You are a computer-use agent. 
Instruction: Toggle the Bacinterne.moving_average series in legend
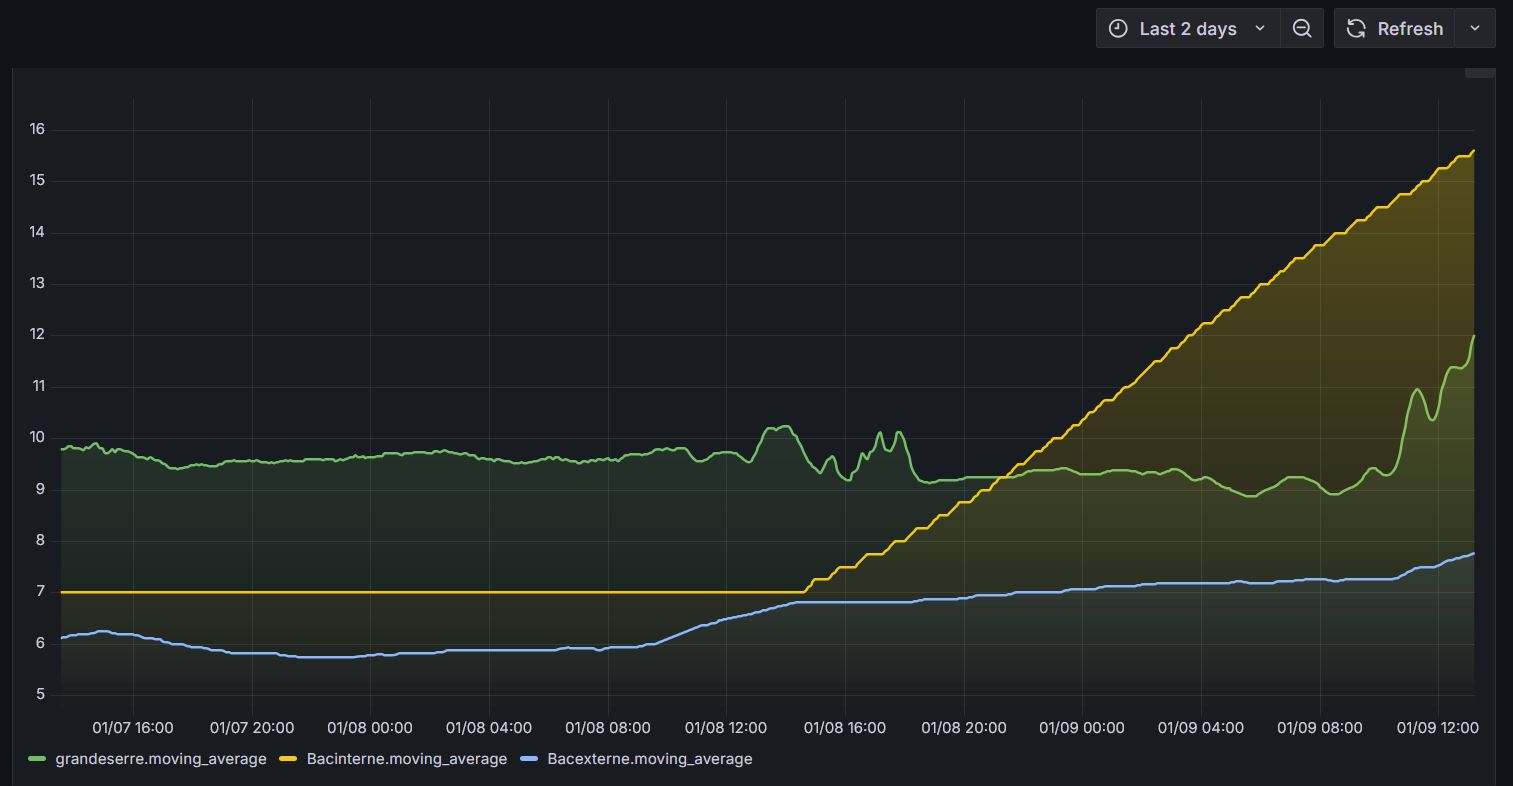406,759
